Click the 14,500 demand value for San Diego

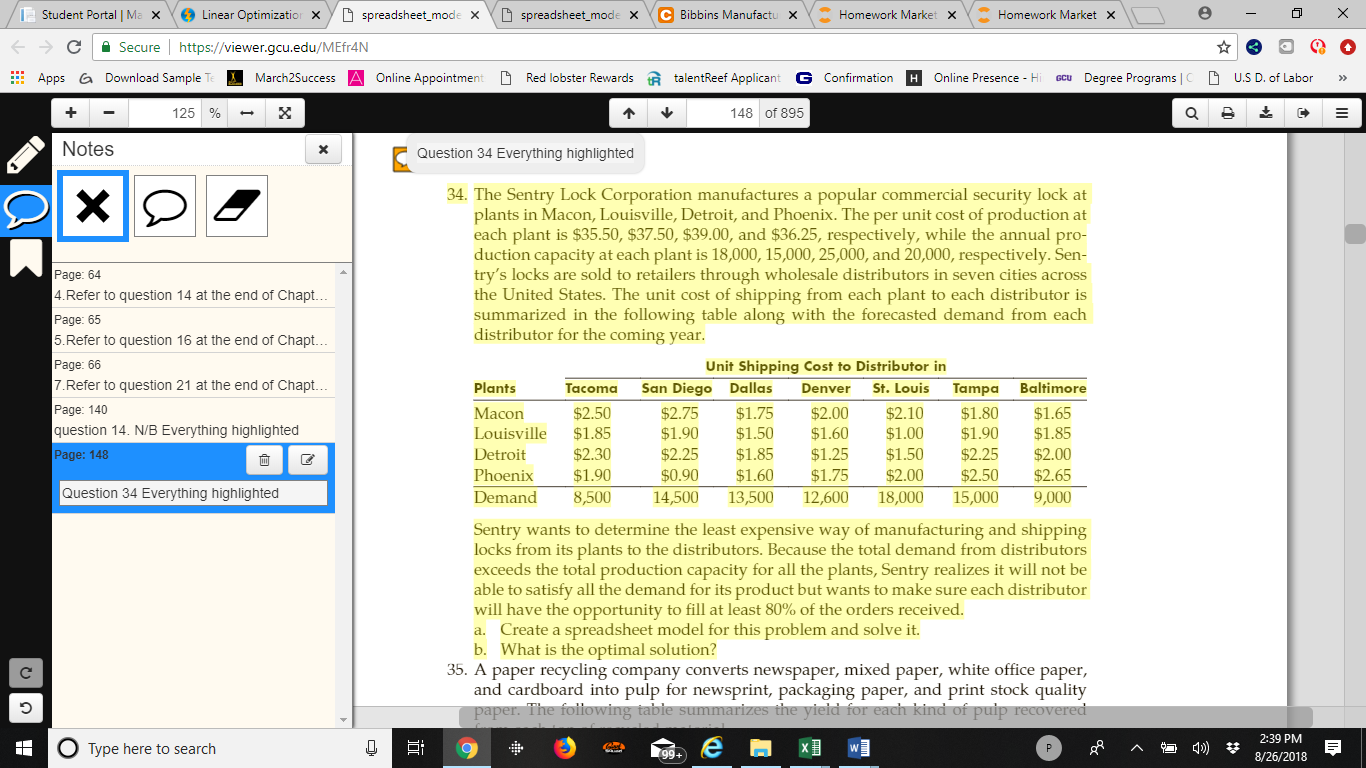tap(676, 497)
